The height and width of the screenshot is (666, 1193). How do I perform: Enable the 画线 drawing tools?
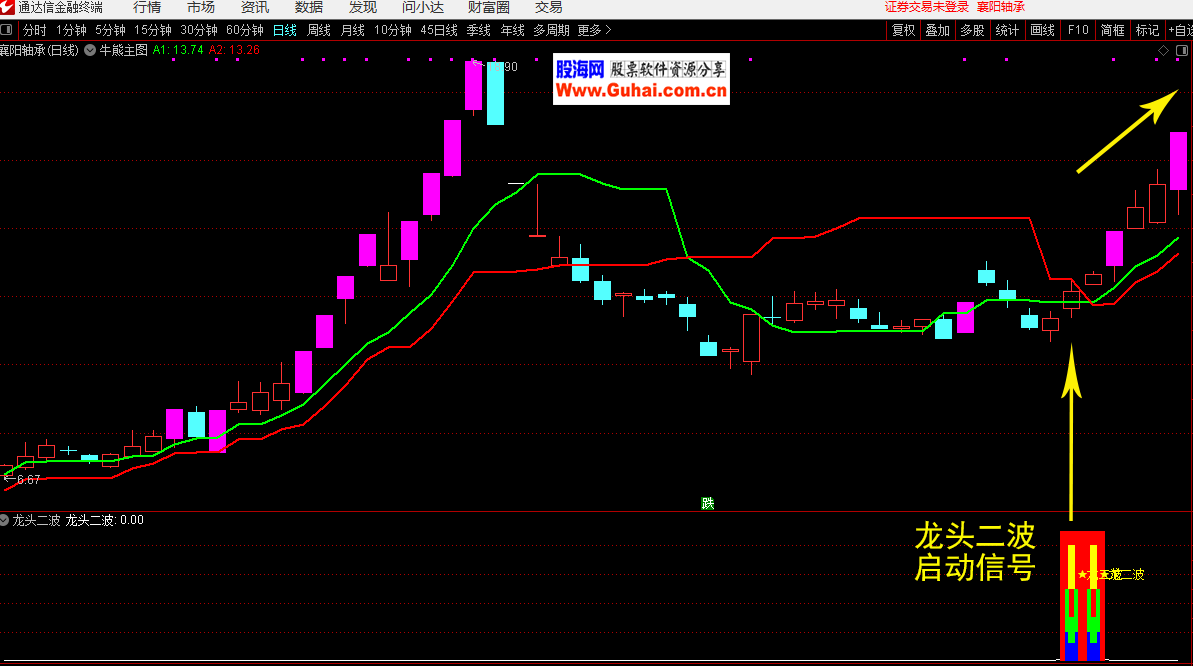coord(1042,30)
